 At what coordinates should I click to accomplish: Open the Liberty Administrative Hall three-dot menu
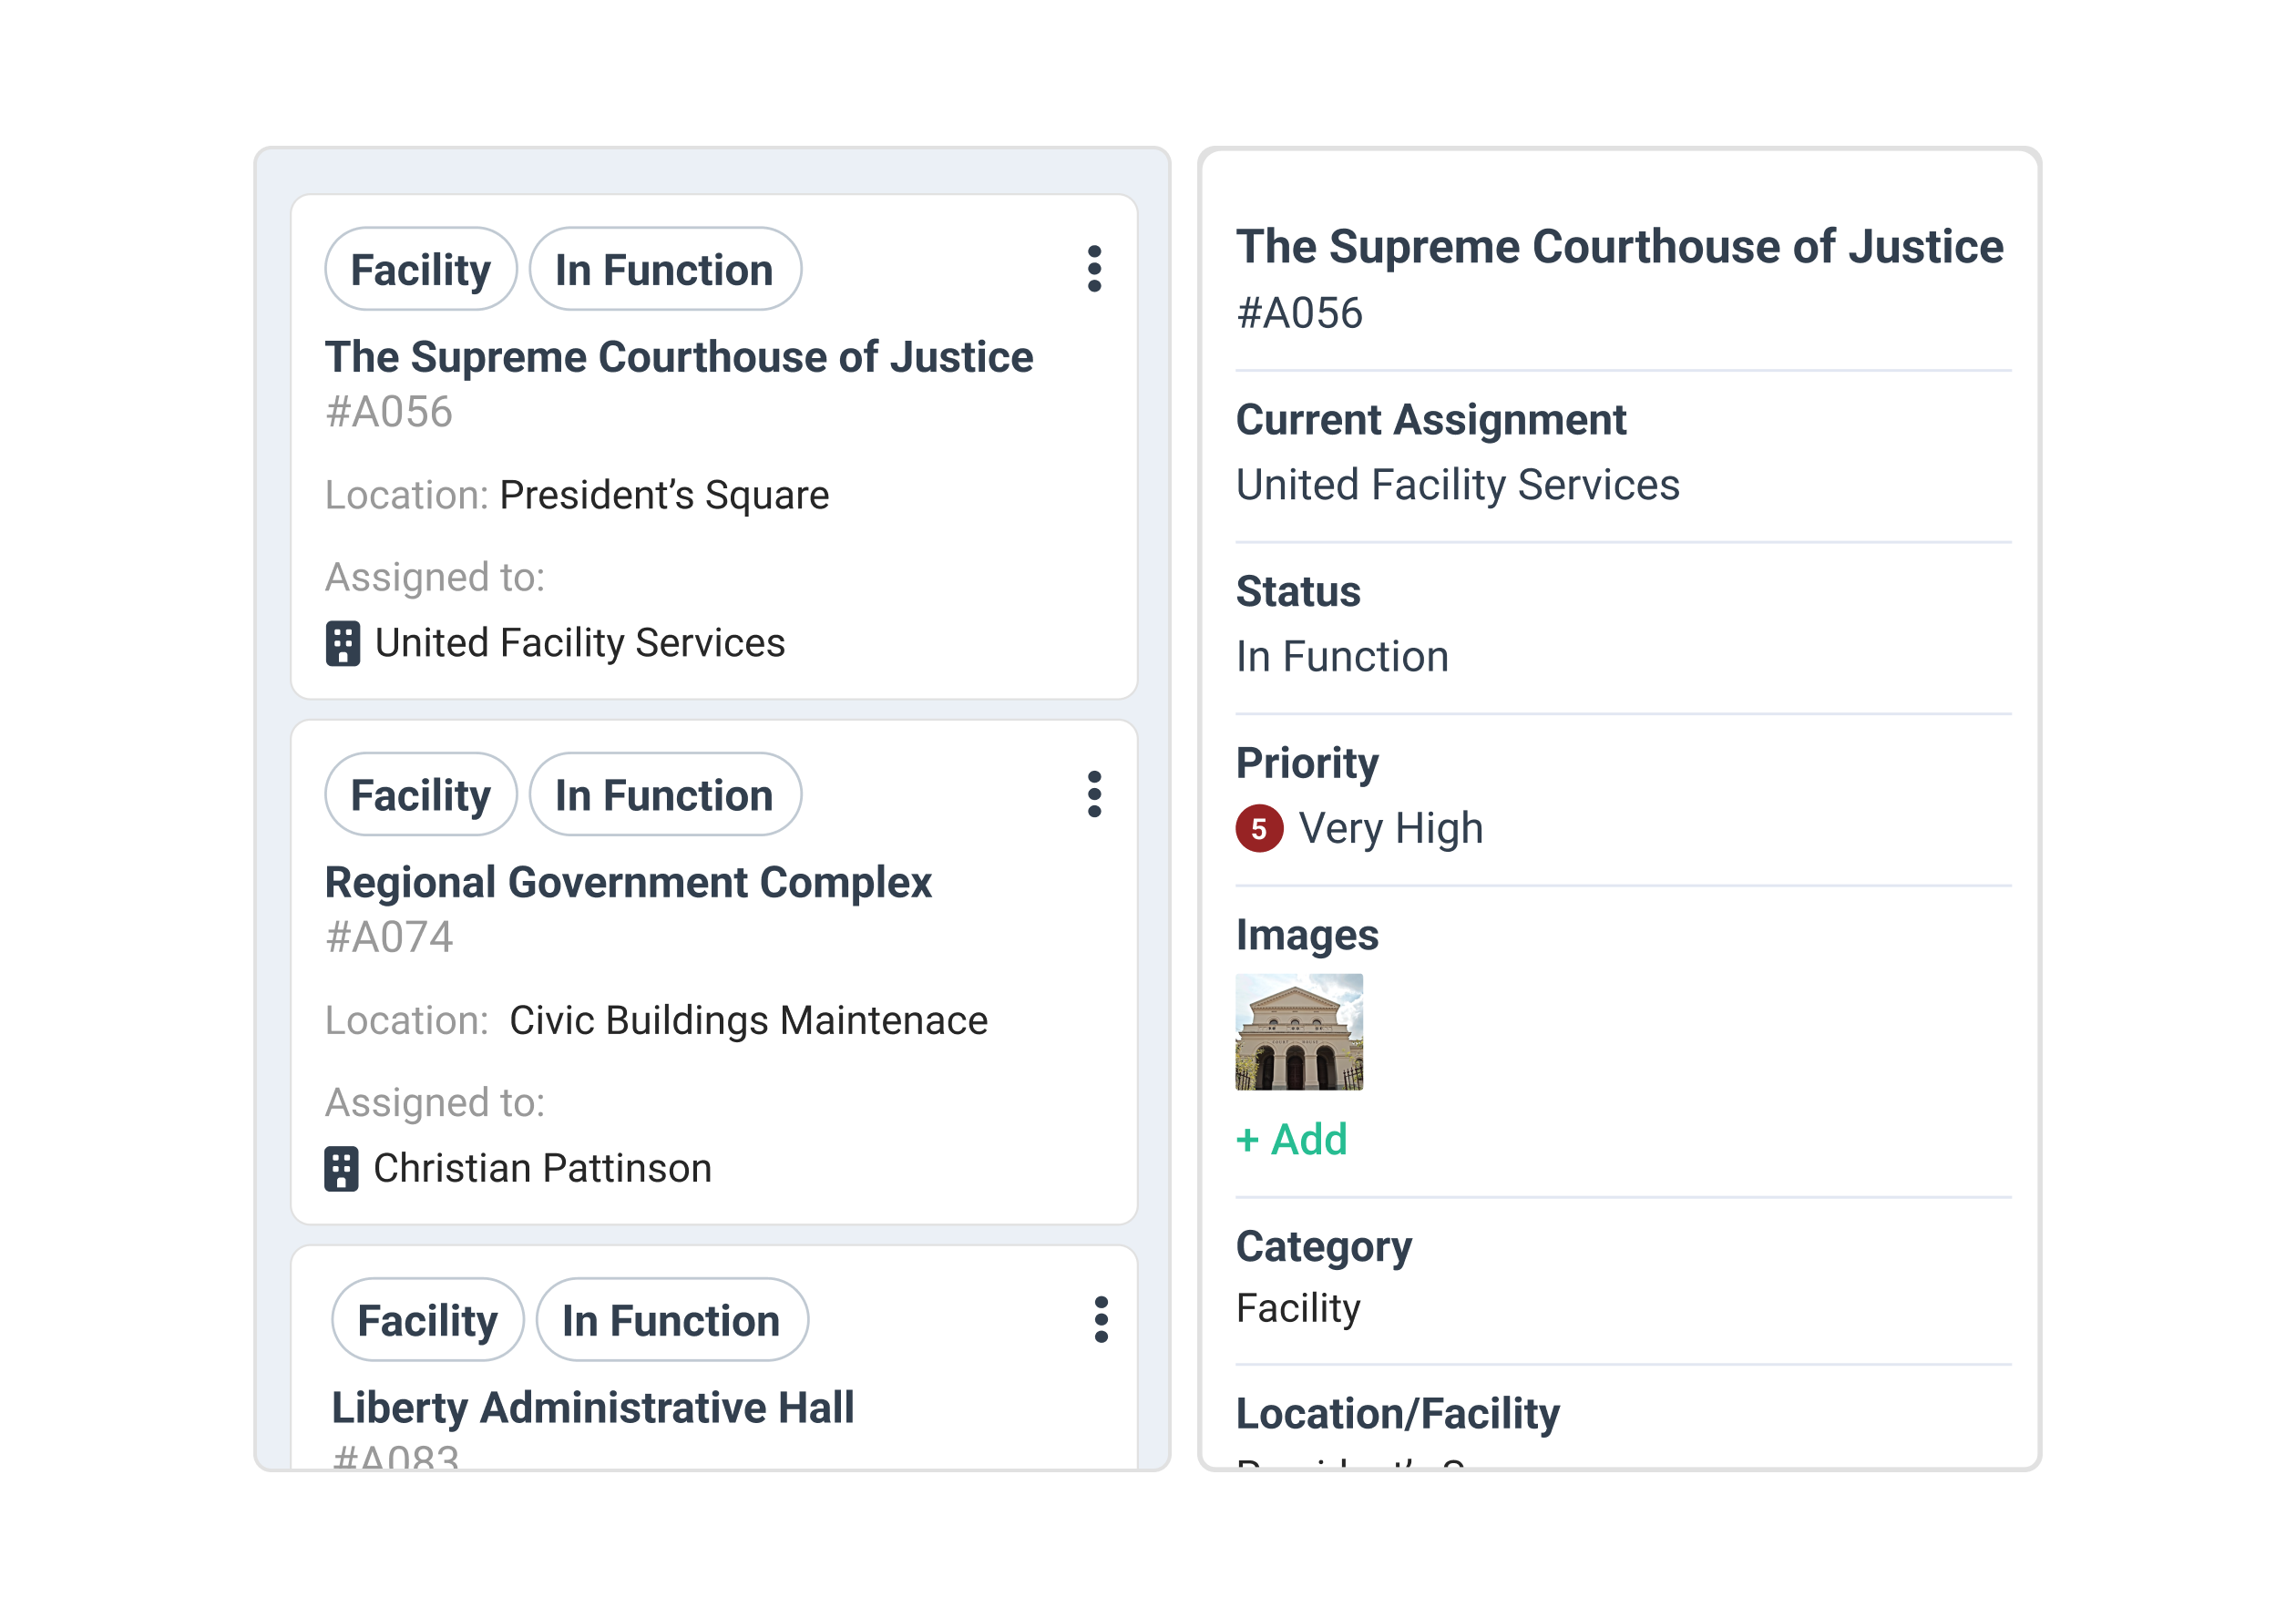[x=1101, y=1320]
